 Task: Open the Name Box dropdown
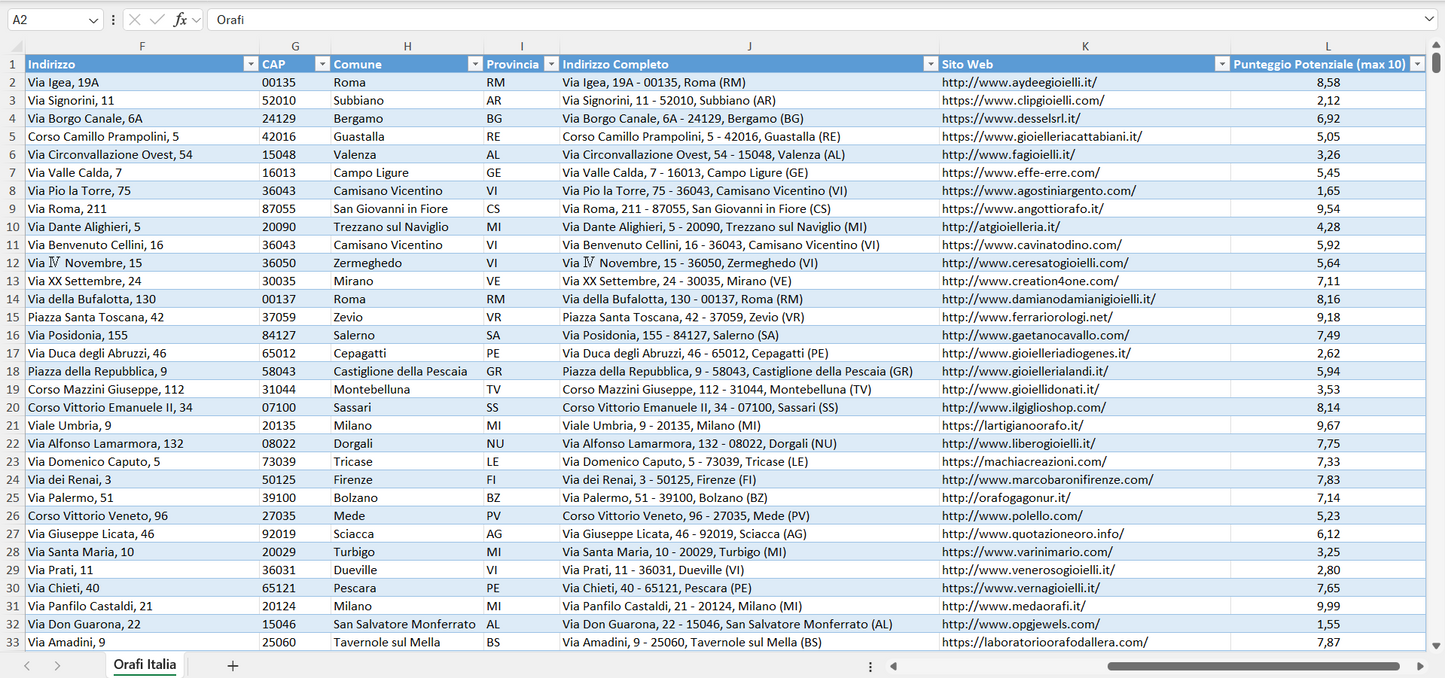pyautogui.click(x=93, y=19)
